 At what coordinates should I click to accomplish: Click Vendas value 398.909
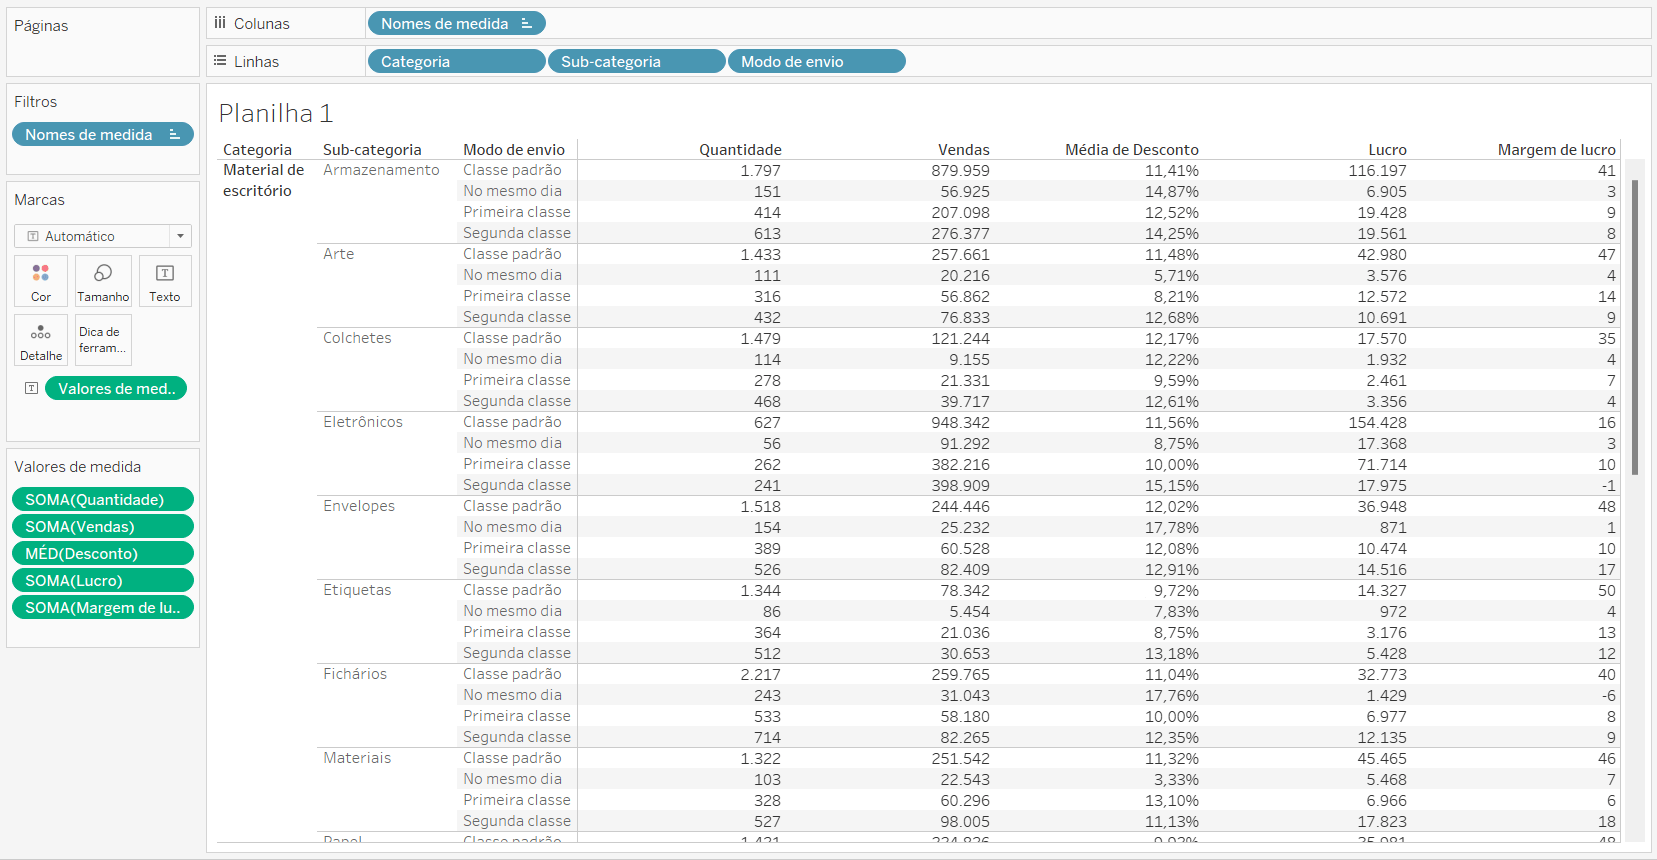tap(960, 486)
